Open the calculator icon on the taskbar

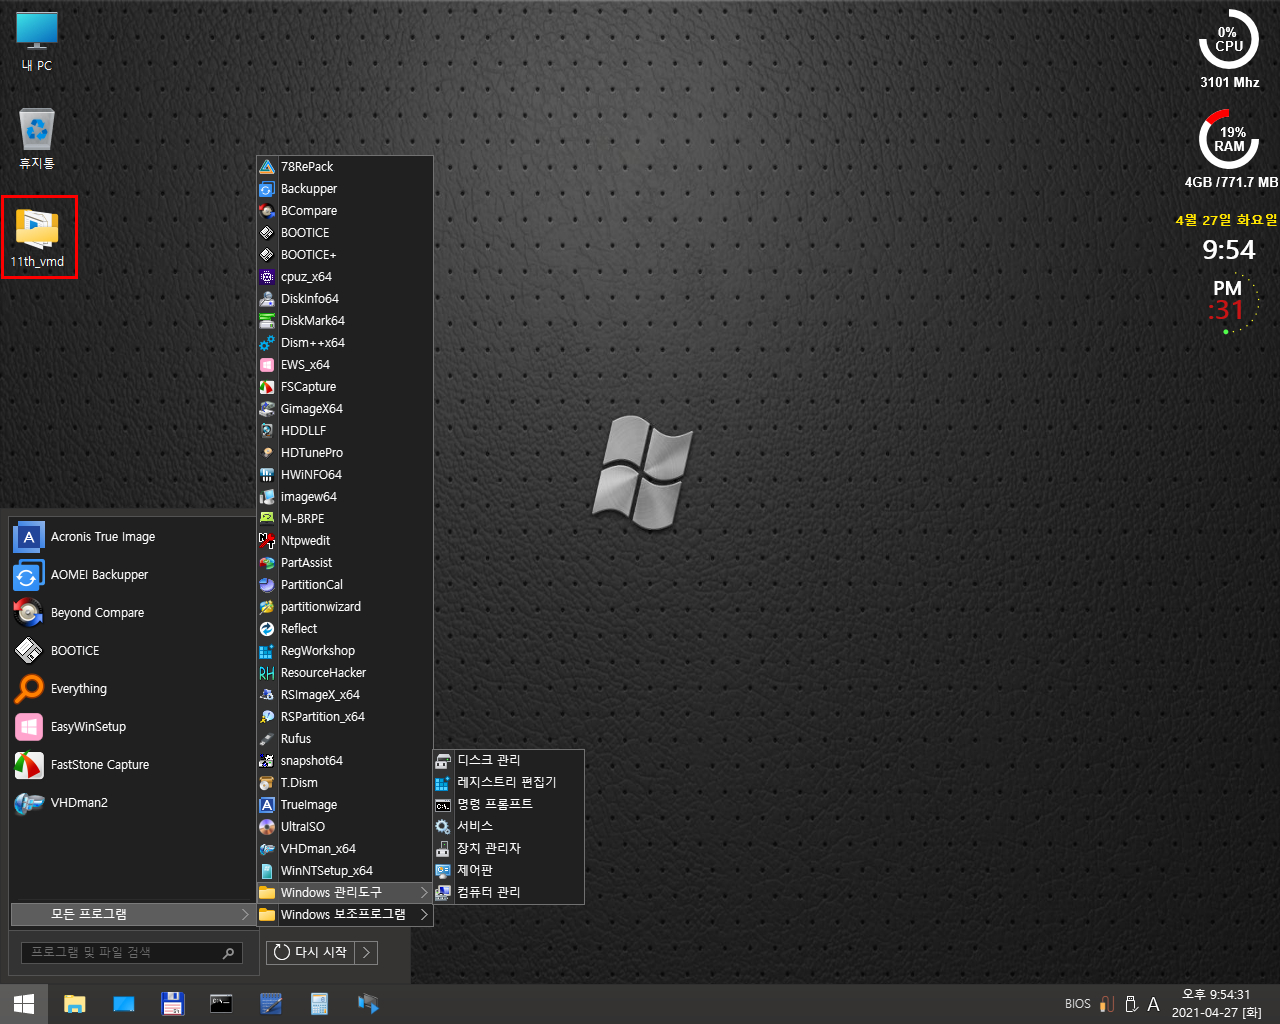[320, 1004]
